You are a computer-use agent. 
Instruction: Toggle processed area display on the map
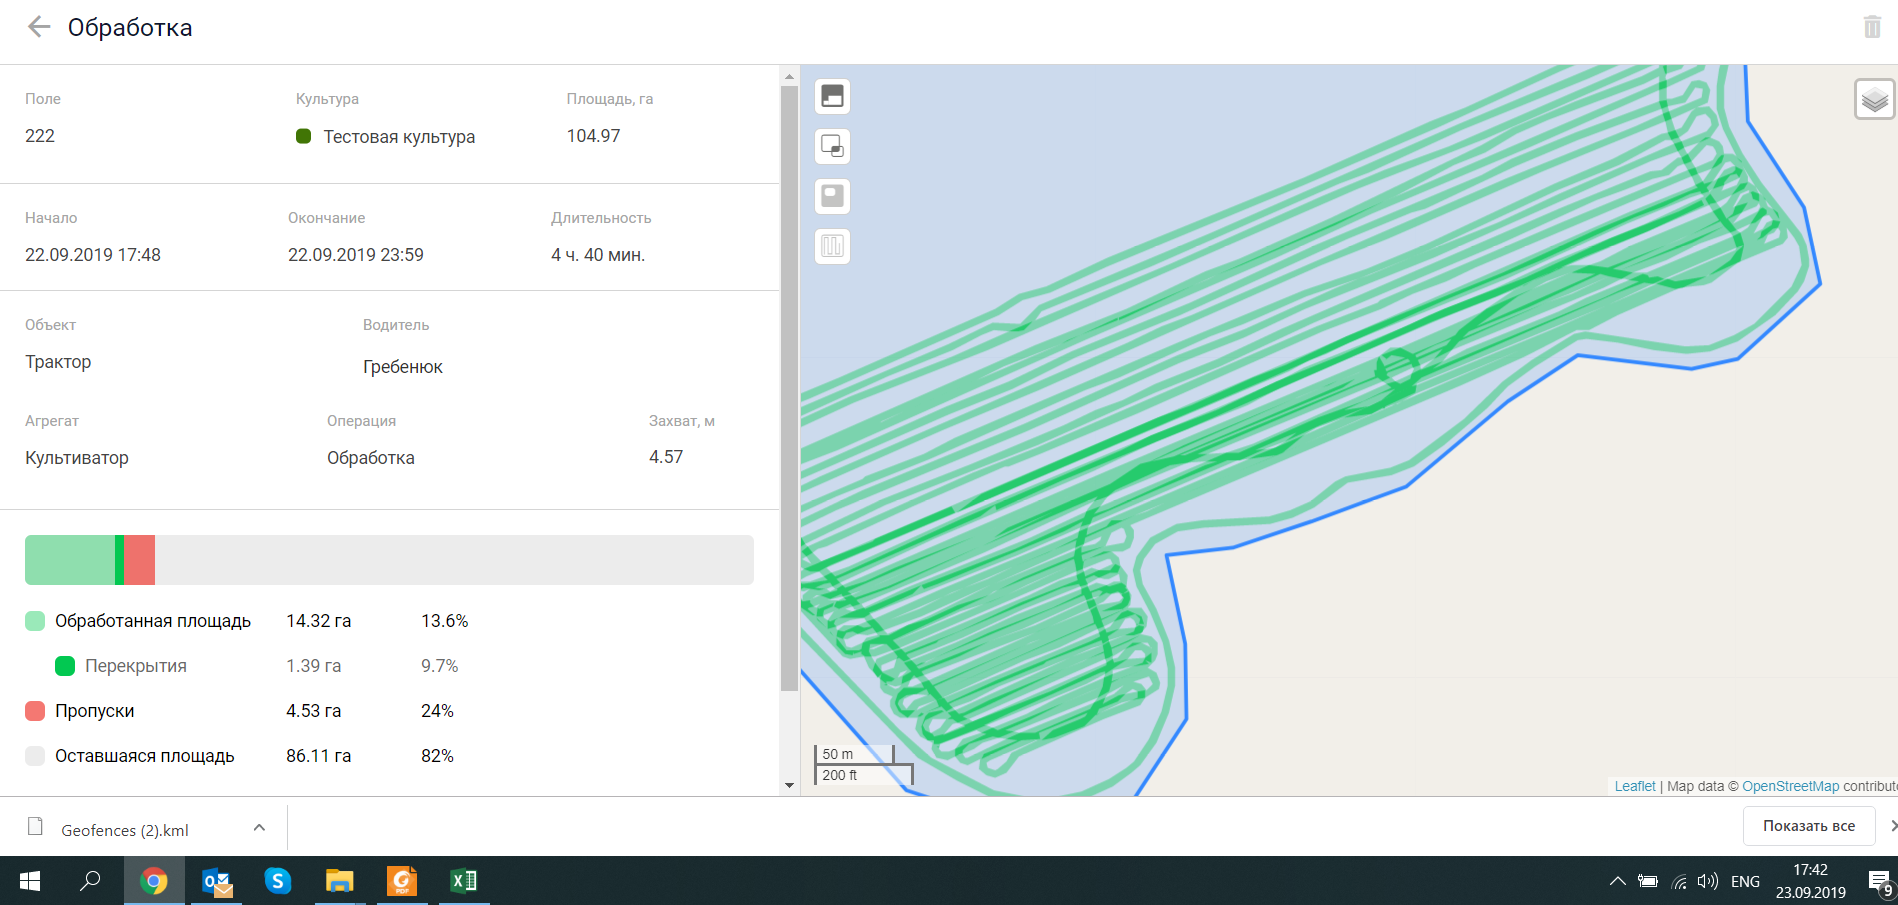point(832,96)
